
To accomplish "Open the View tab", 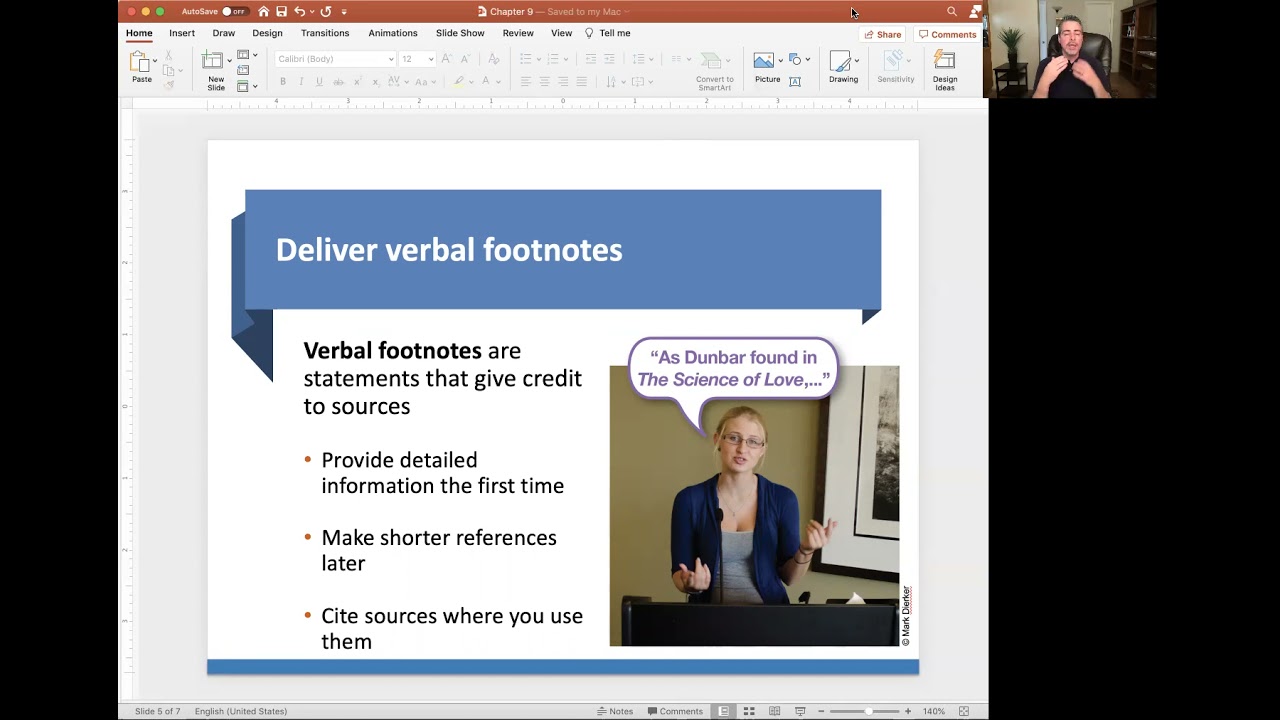I will coord(562,33).
